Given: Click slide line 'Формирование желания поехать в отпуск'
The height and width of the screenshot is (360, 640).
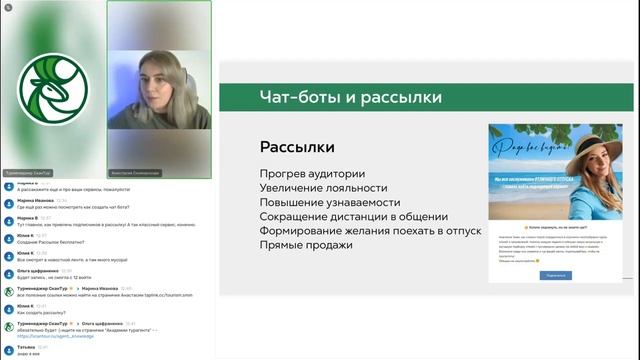Looking at the screenshot, I should (x=370, y=231).
